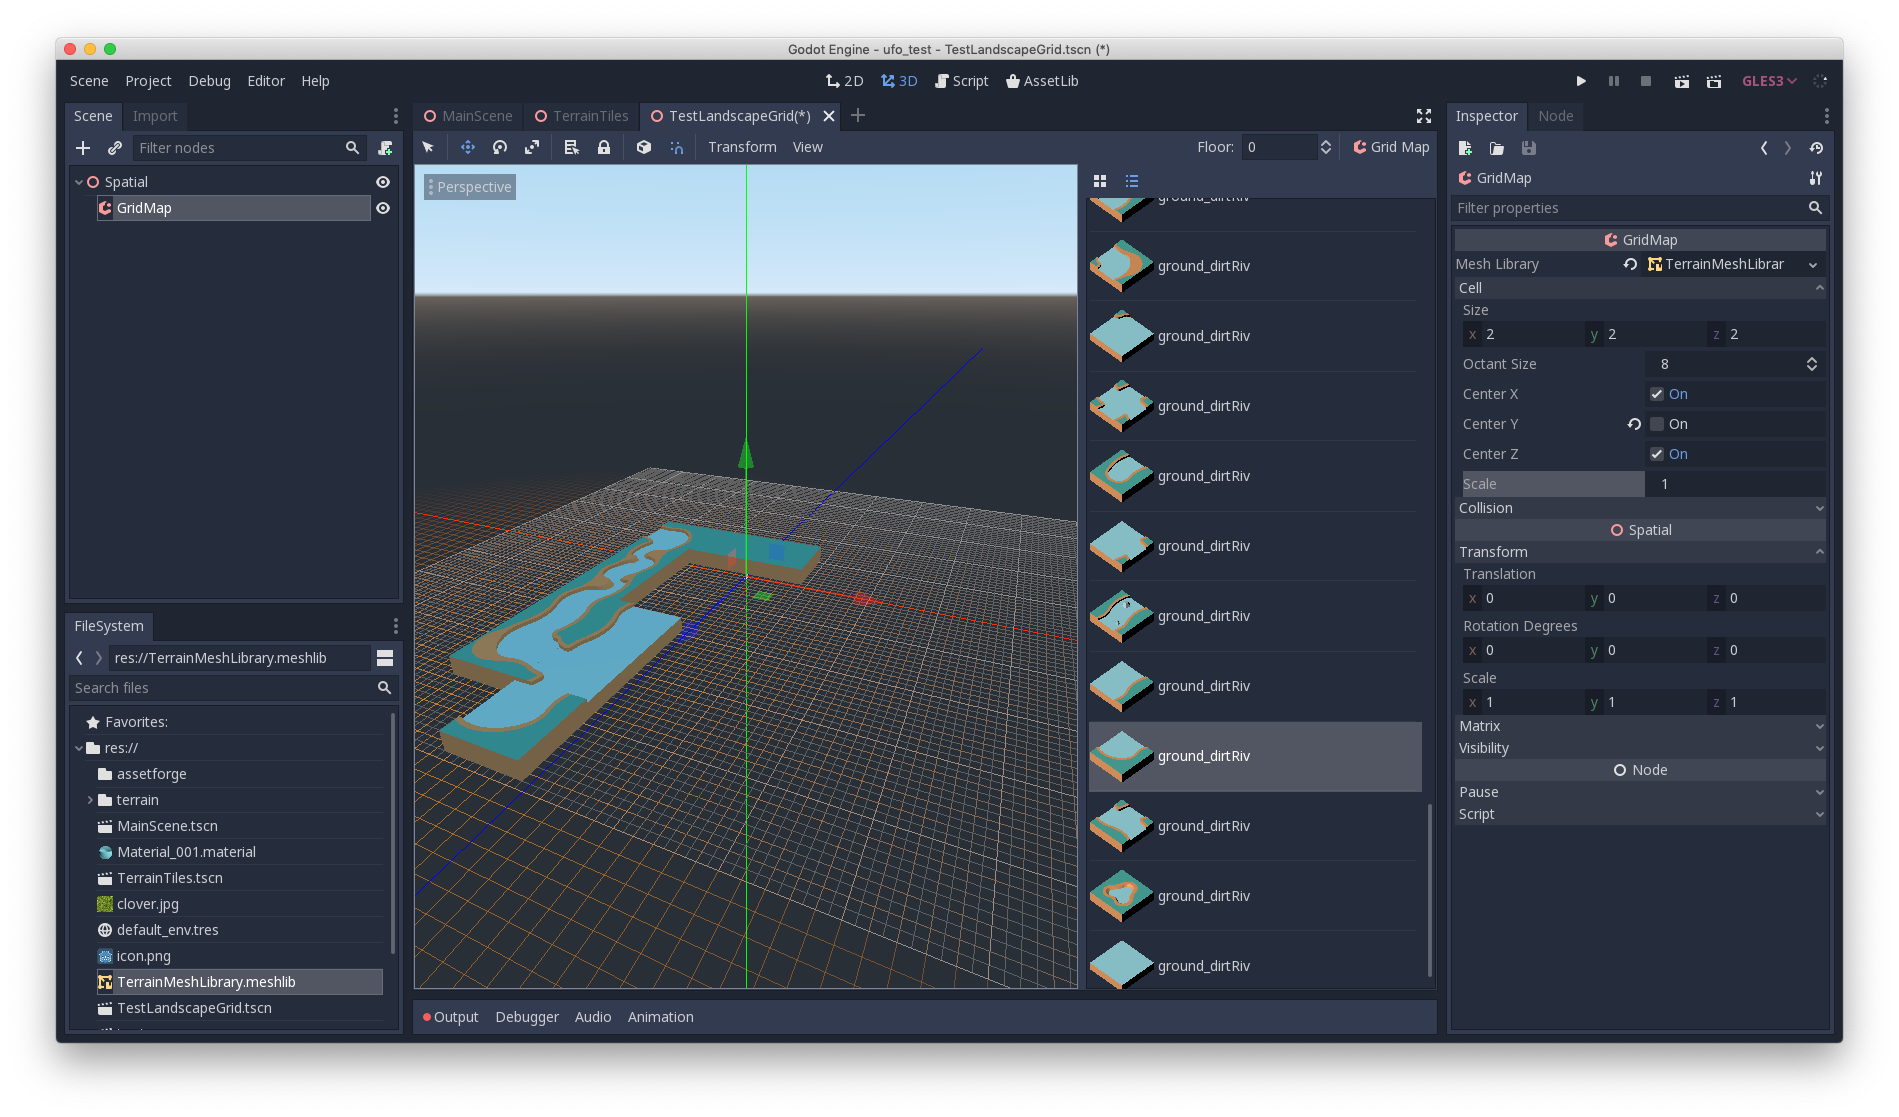This screenshot has width=1899, height=1117.
Task: Click the mesh palette scrollbar
Action: (1430, 889)
